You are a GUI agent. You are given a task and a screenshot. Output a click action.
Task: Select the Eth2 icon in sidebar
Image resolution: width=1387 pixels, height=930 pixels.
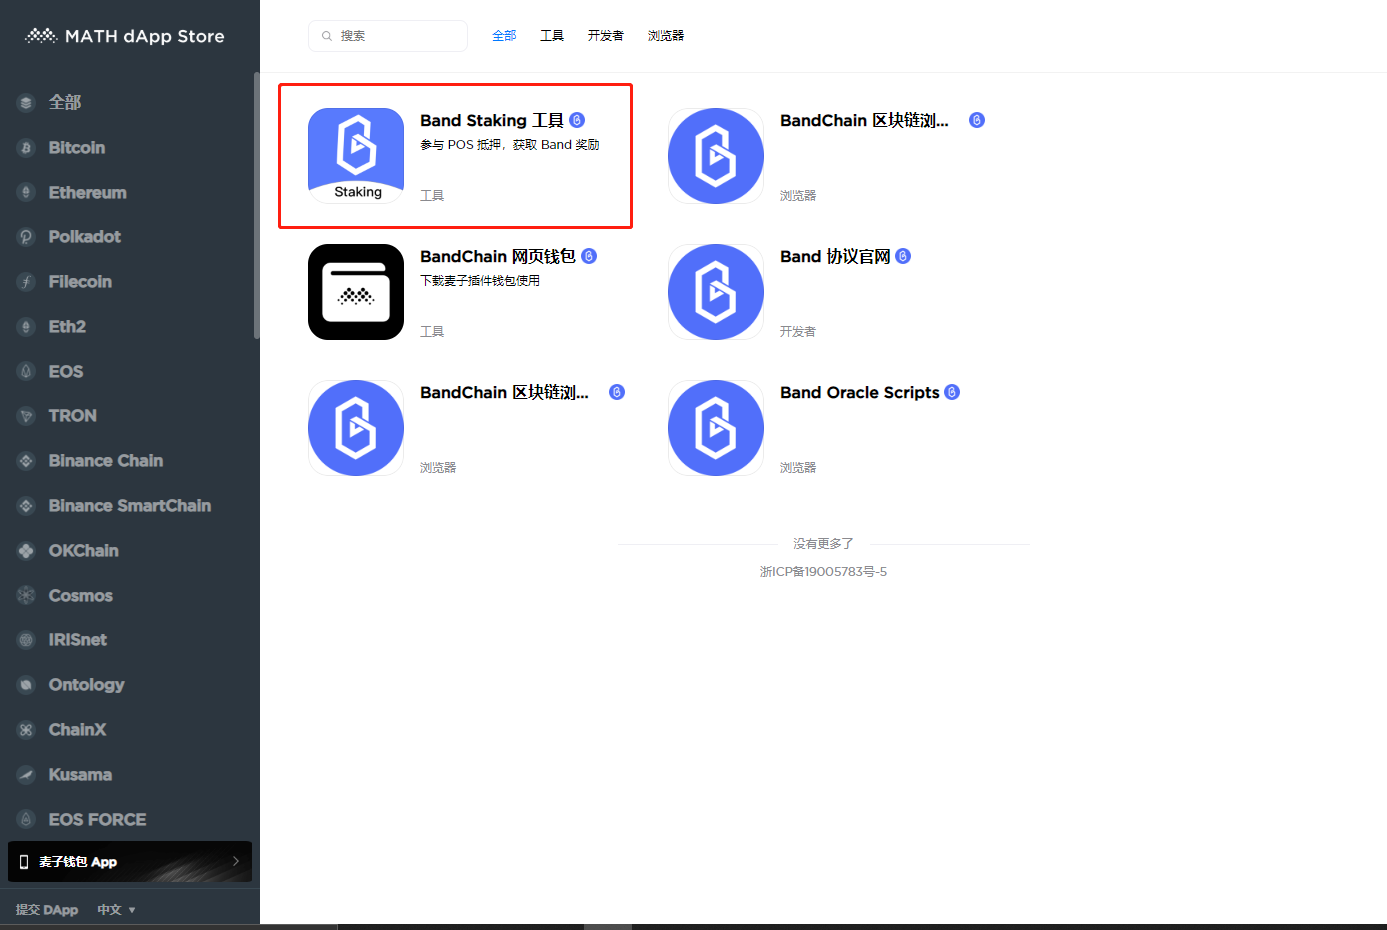27,326
